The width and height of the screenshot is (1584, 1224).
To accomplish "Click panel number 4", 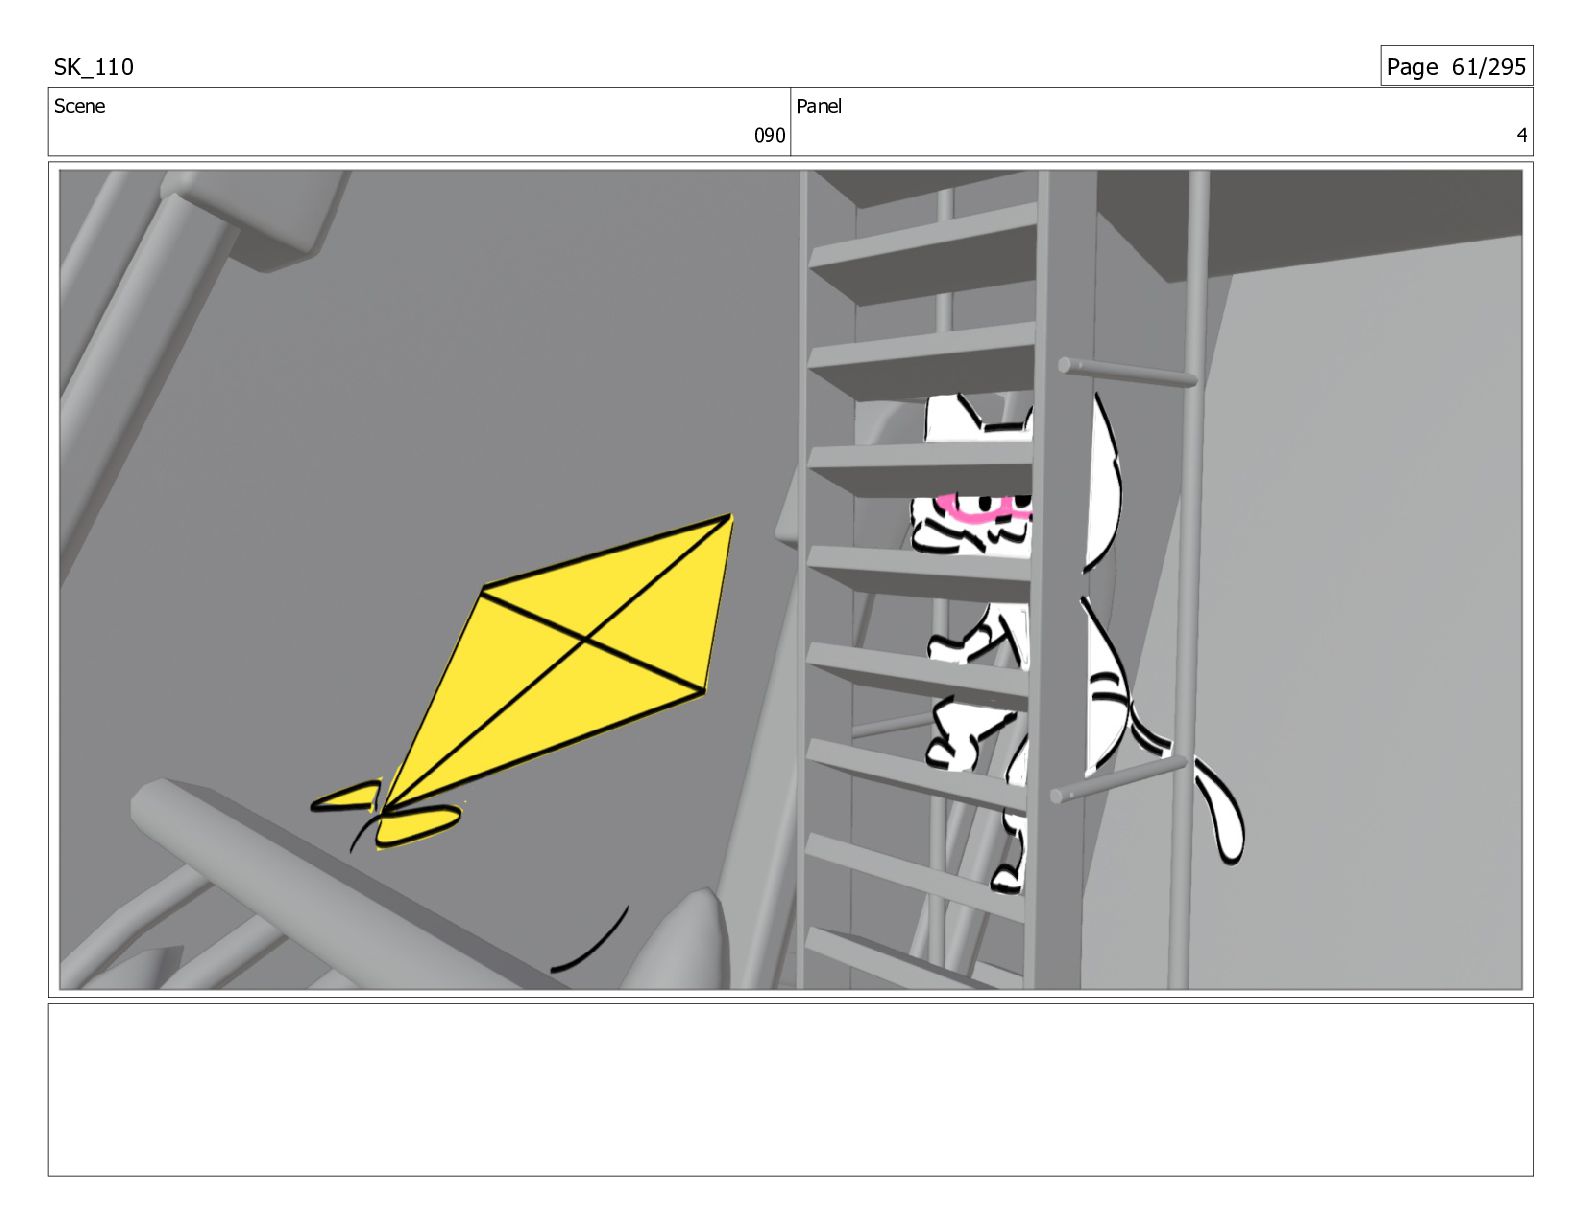I will [x=1521, y=135].
